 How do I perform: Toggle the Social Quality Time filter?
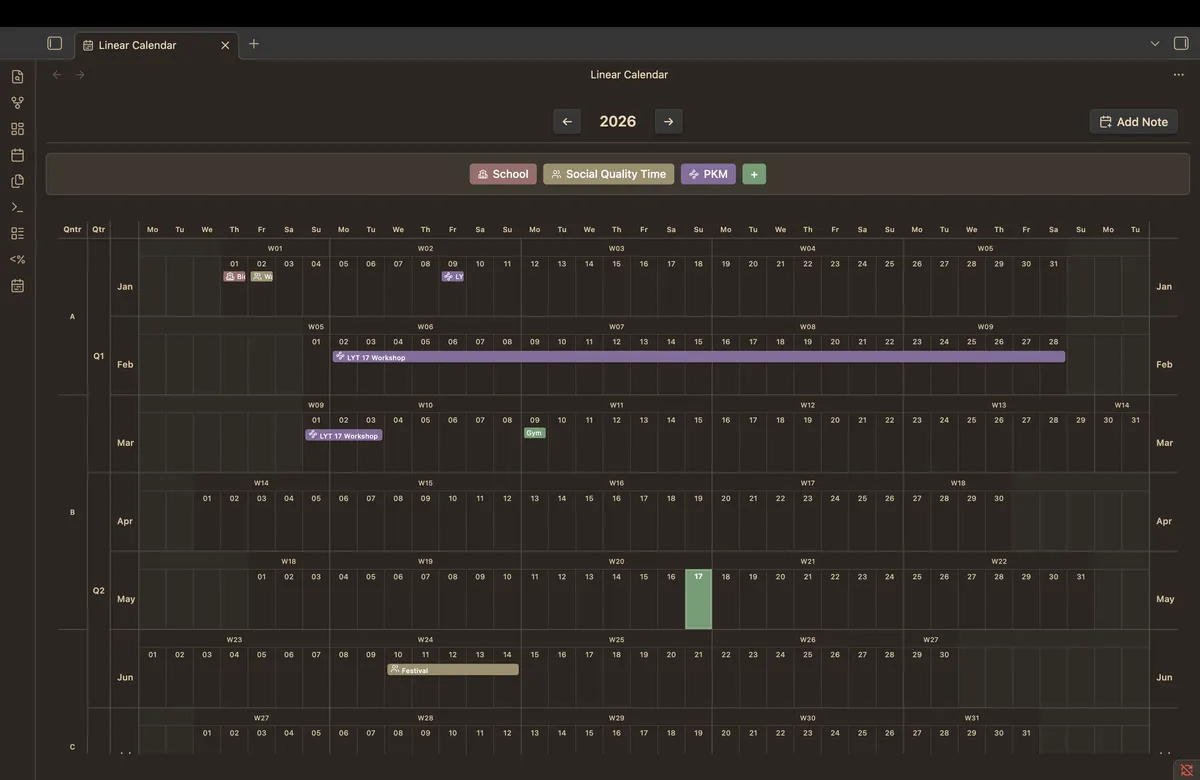tap(609, 174)
